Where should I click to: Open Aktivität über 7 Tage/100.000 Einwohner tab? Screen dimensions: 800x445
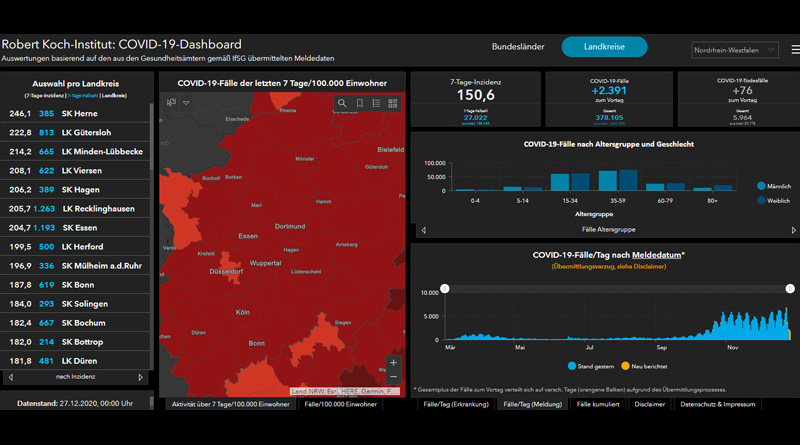(231, 404)
